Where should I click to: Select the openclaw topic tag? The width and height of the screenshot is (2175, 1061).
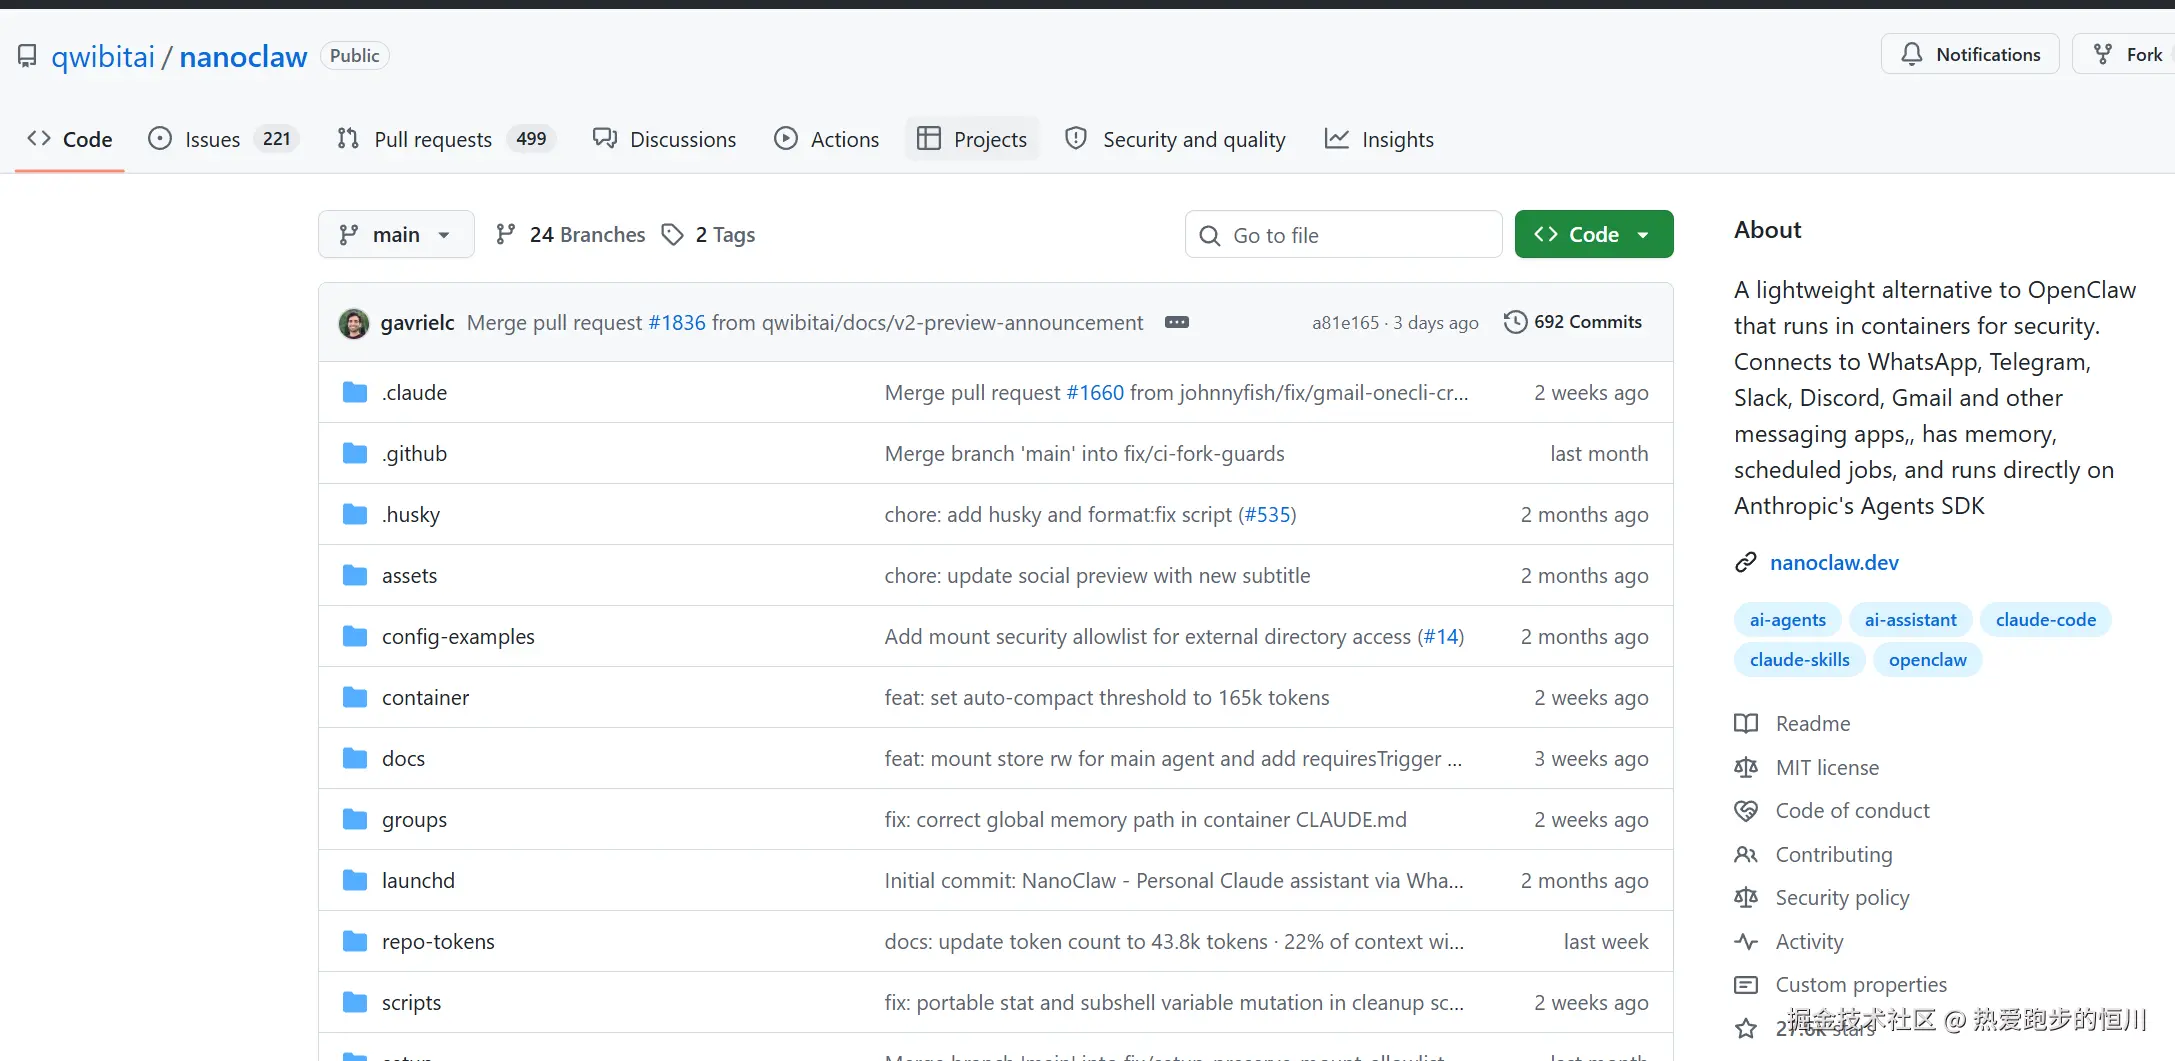pyautogui.click(x=1928, y=660)
